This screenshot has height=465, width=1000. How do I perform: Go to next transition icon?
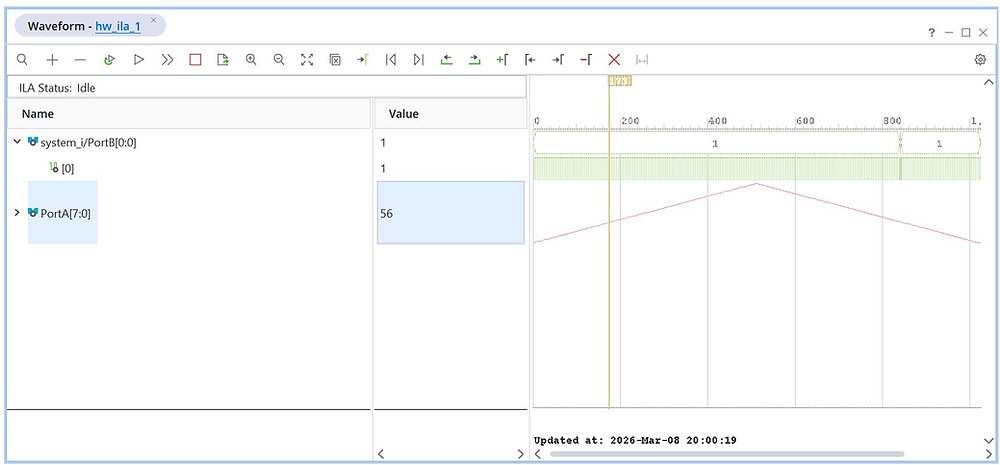[x=474, y=59]
